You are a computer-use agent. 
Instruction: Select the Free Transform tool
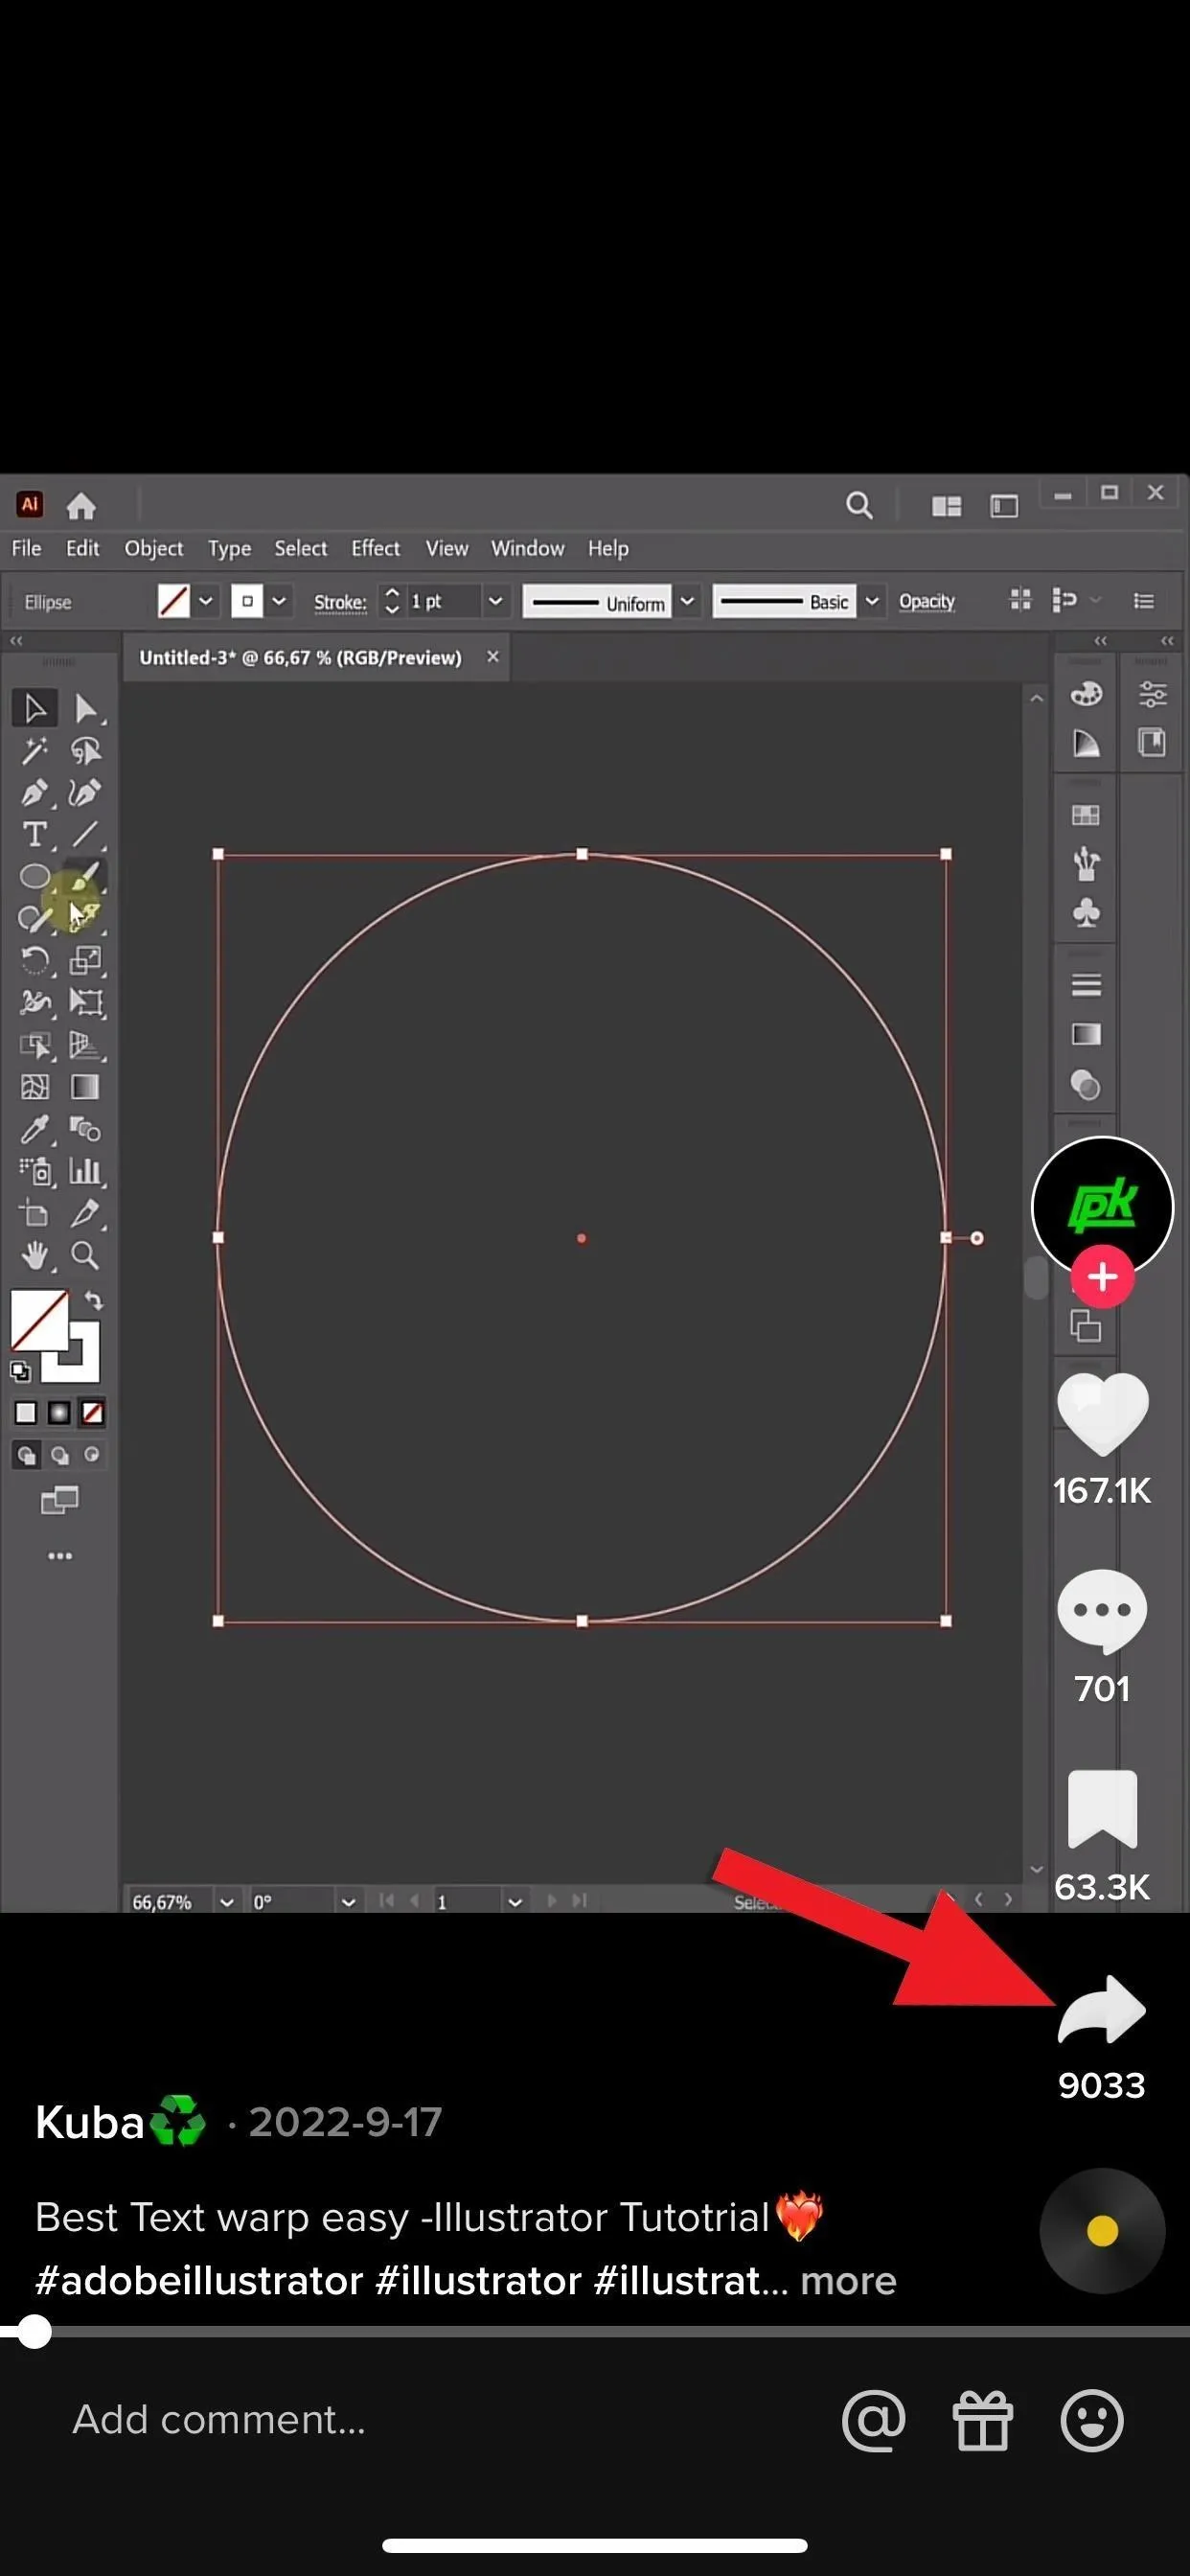click(86, 1003)
